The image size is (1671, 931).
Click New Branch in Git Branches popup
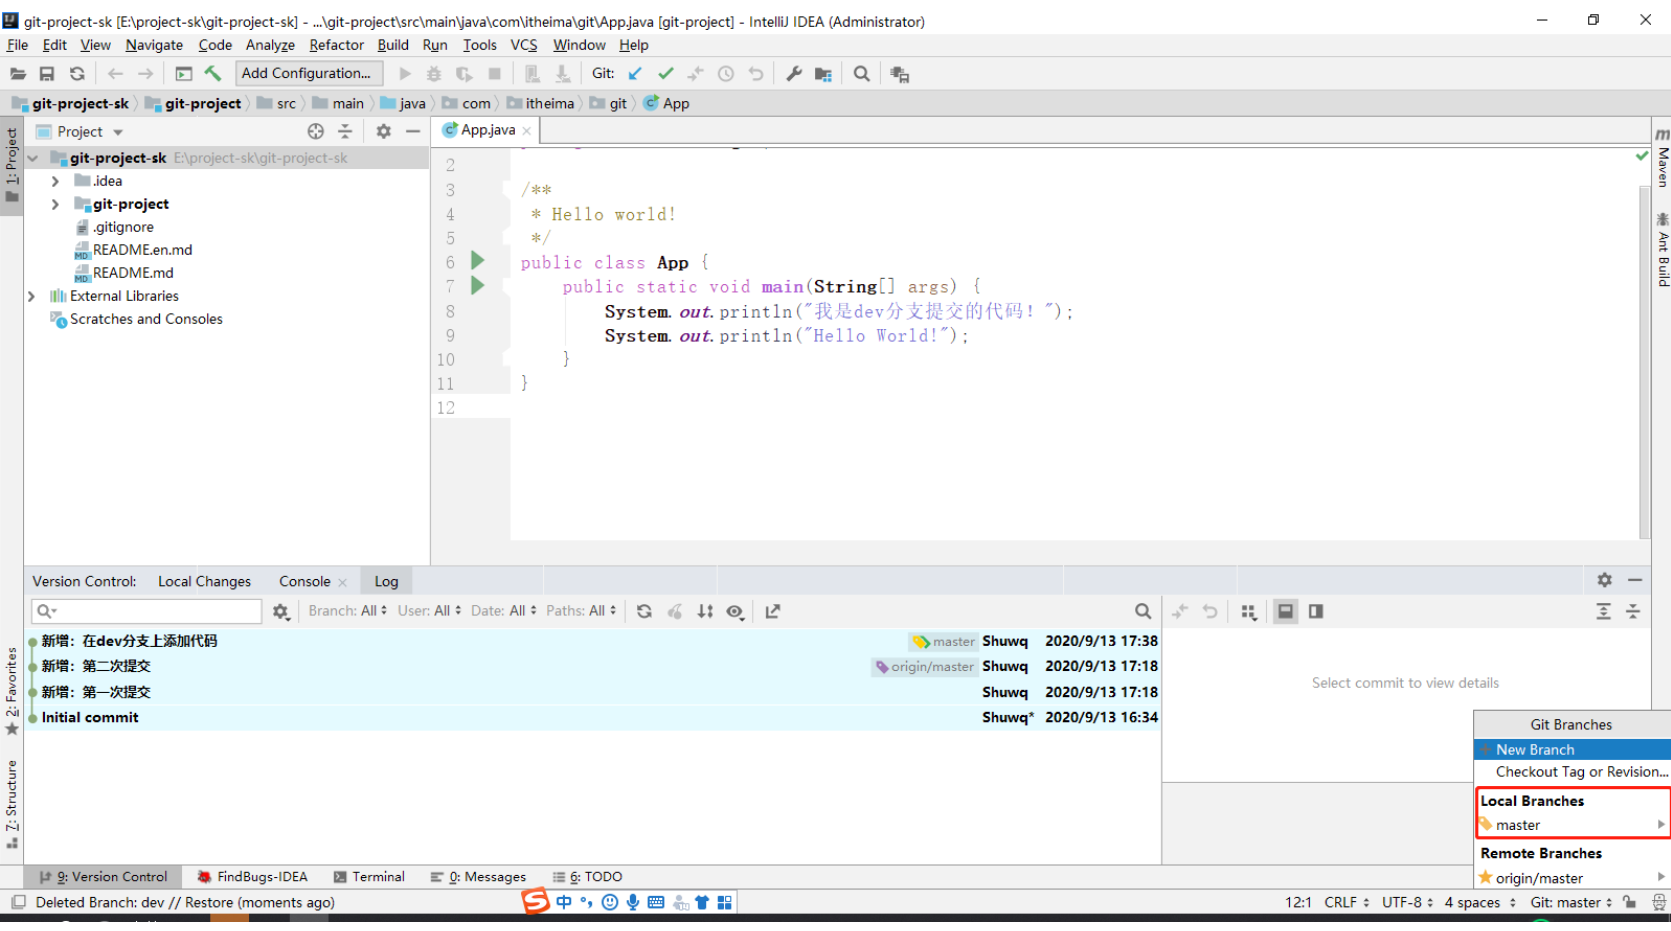click(1535, 749)
